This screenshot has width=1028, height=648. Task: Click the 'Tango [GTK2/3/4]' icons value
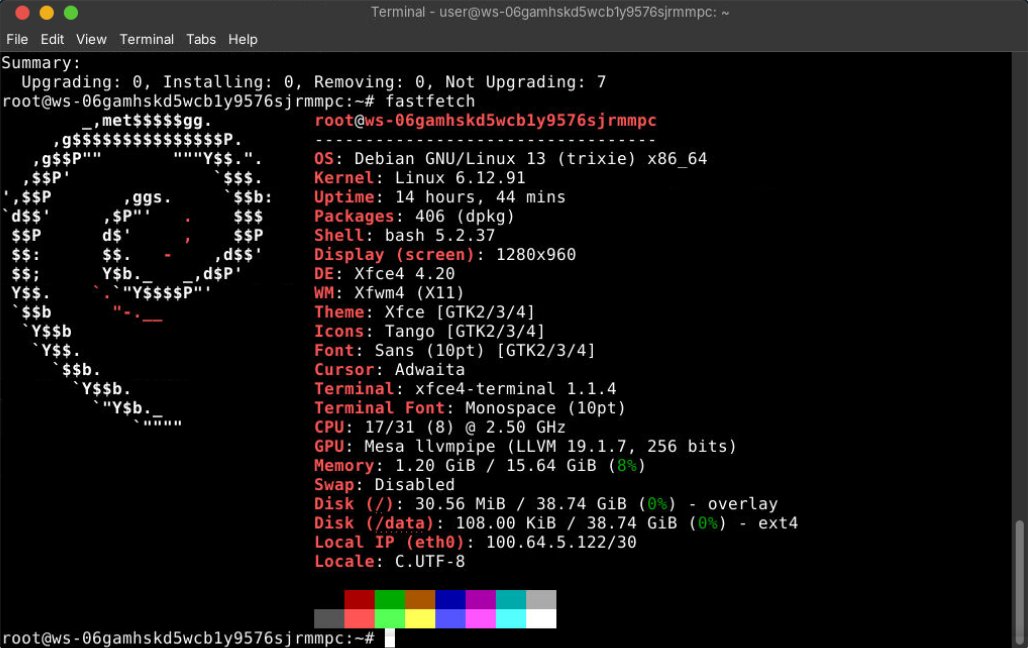click(465, 331)
